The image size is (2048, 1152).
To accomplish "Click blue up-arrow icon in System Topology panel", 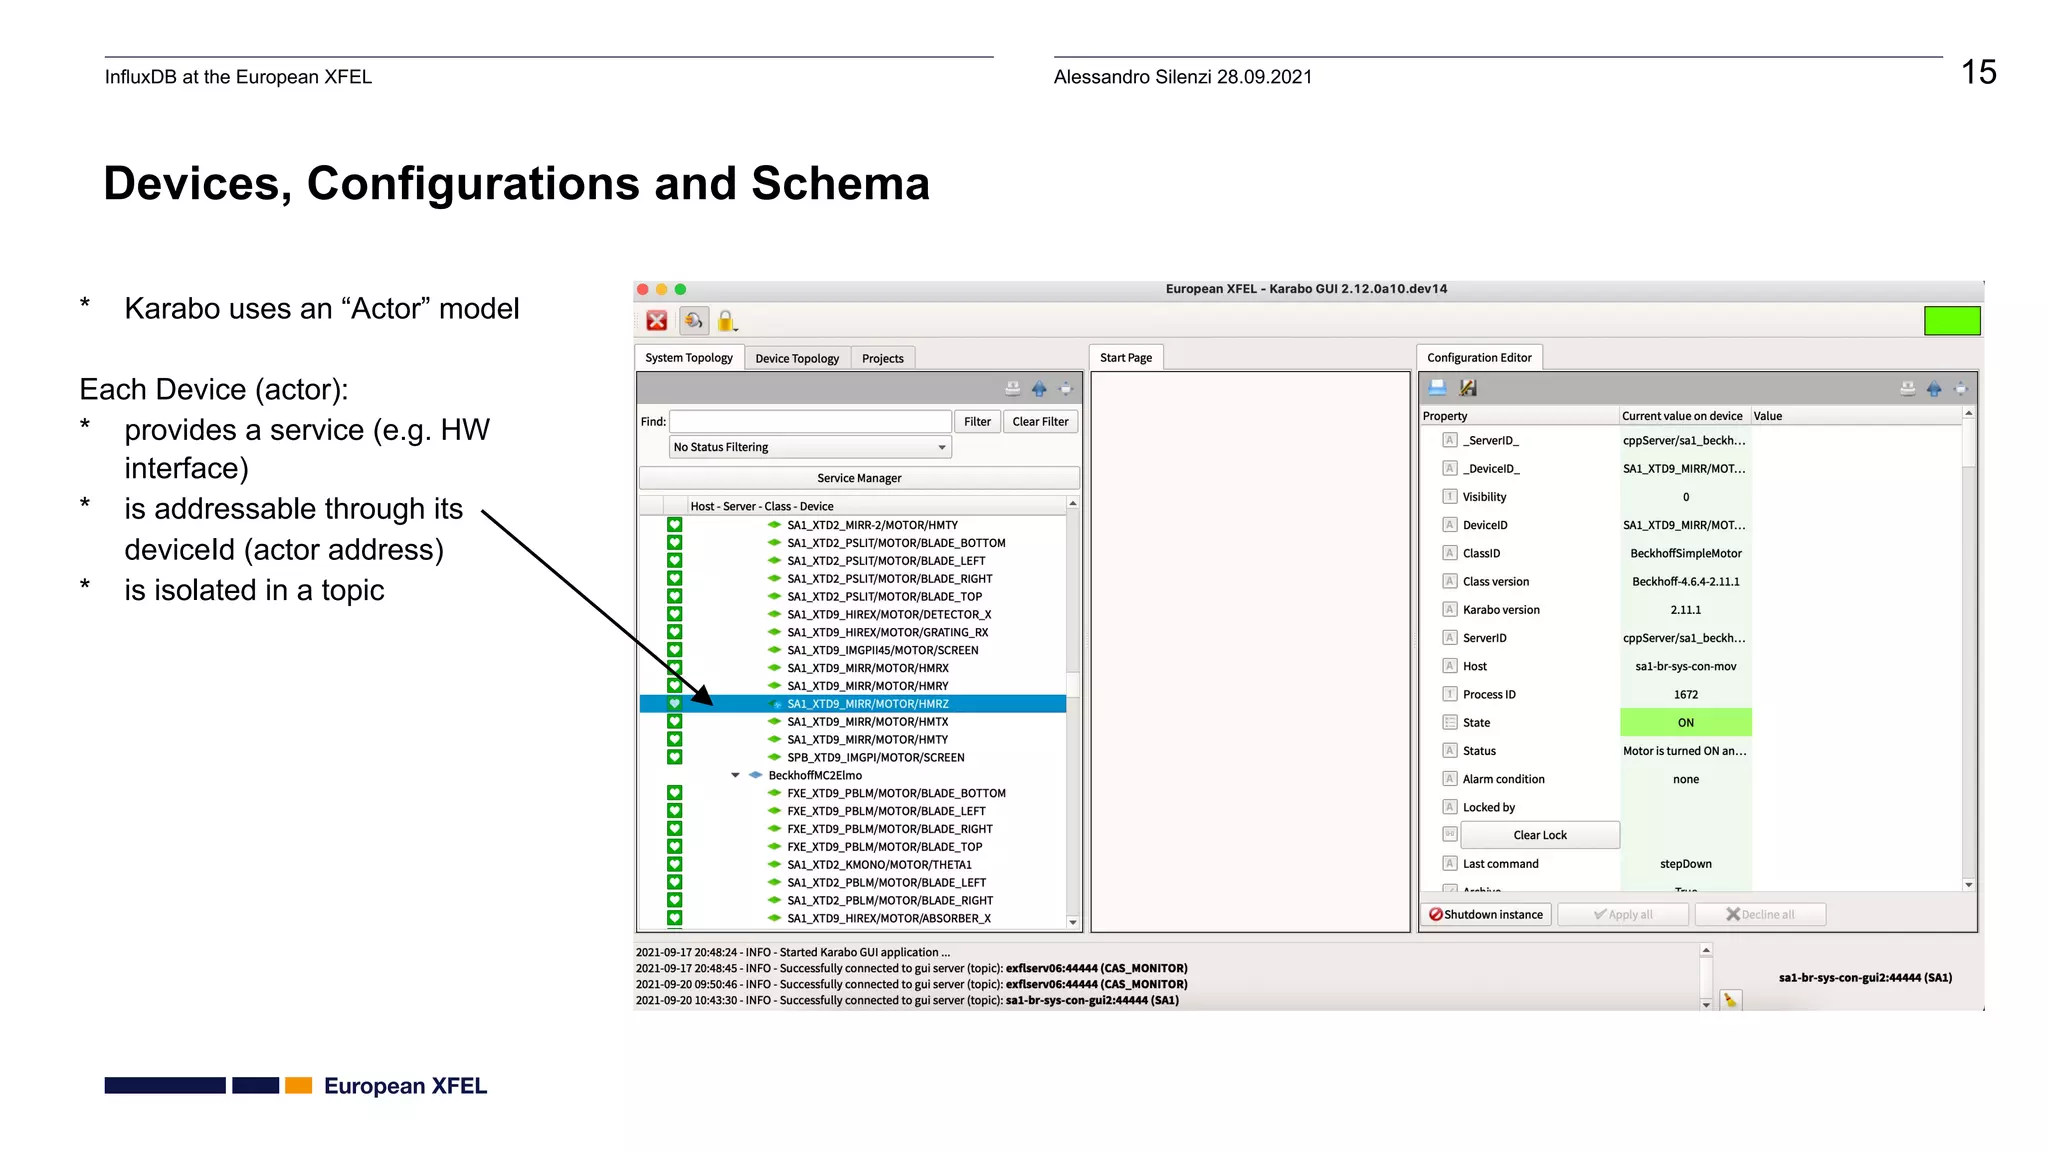I will [x=1039, y=389].
